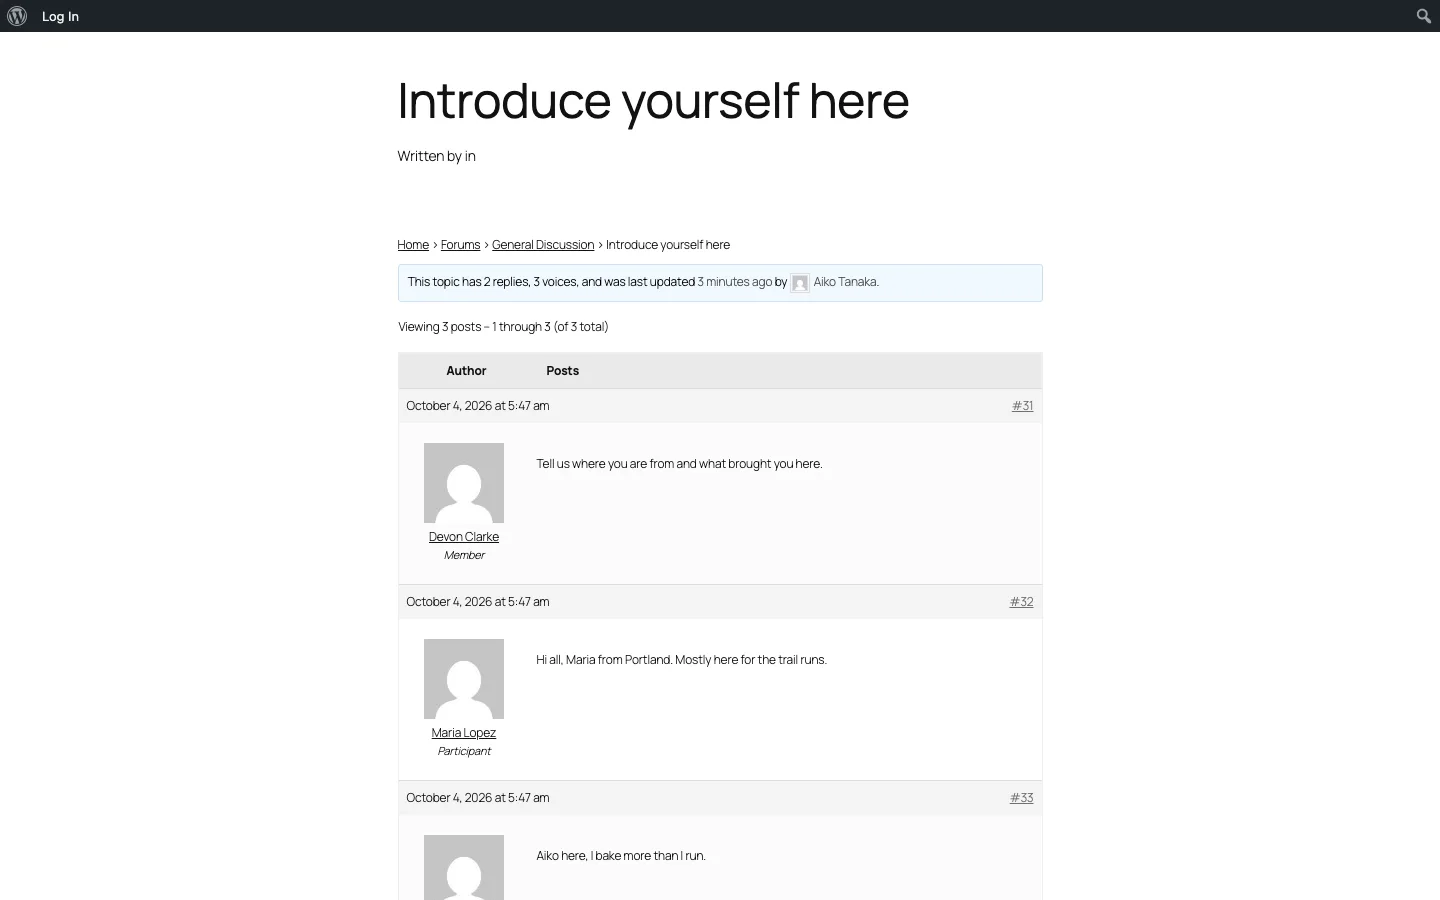Click the Member role label
The height and width of the screenshot is (900, 1440).
tap(464, 555)
